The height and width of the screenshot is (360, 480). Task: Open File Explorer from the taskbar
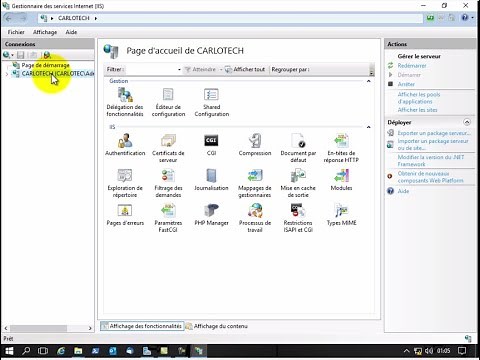(78, 351)
